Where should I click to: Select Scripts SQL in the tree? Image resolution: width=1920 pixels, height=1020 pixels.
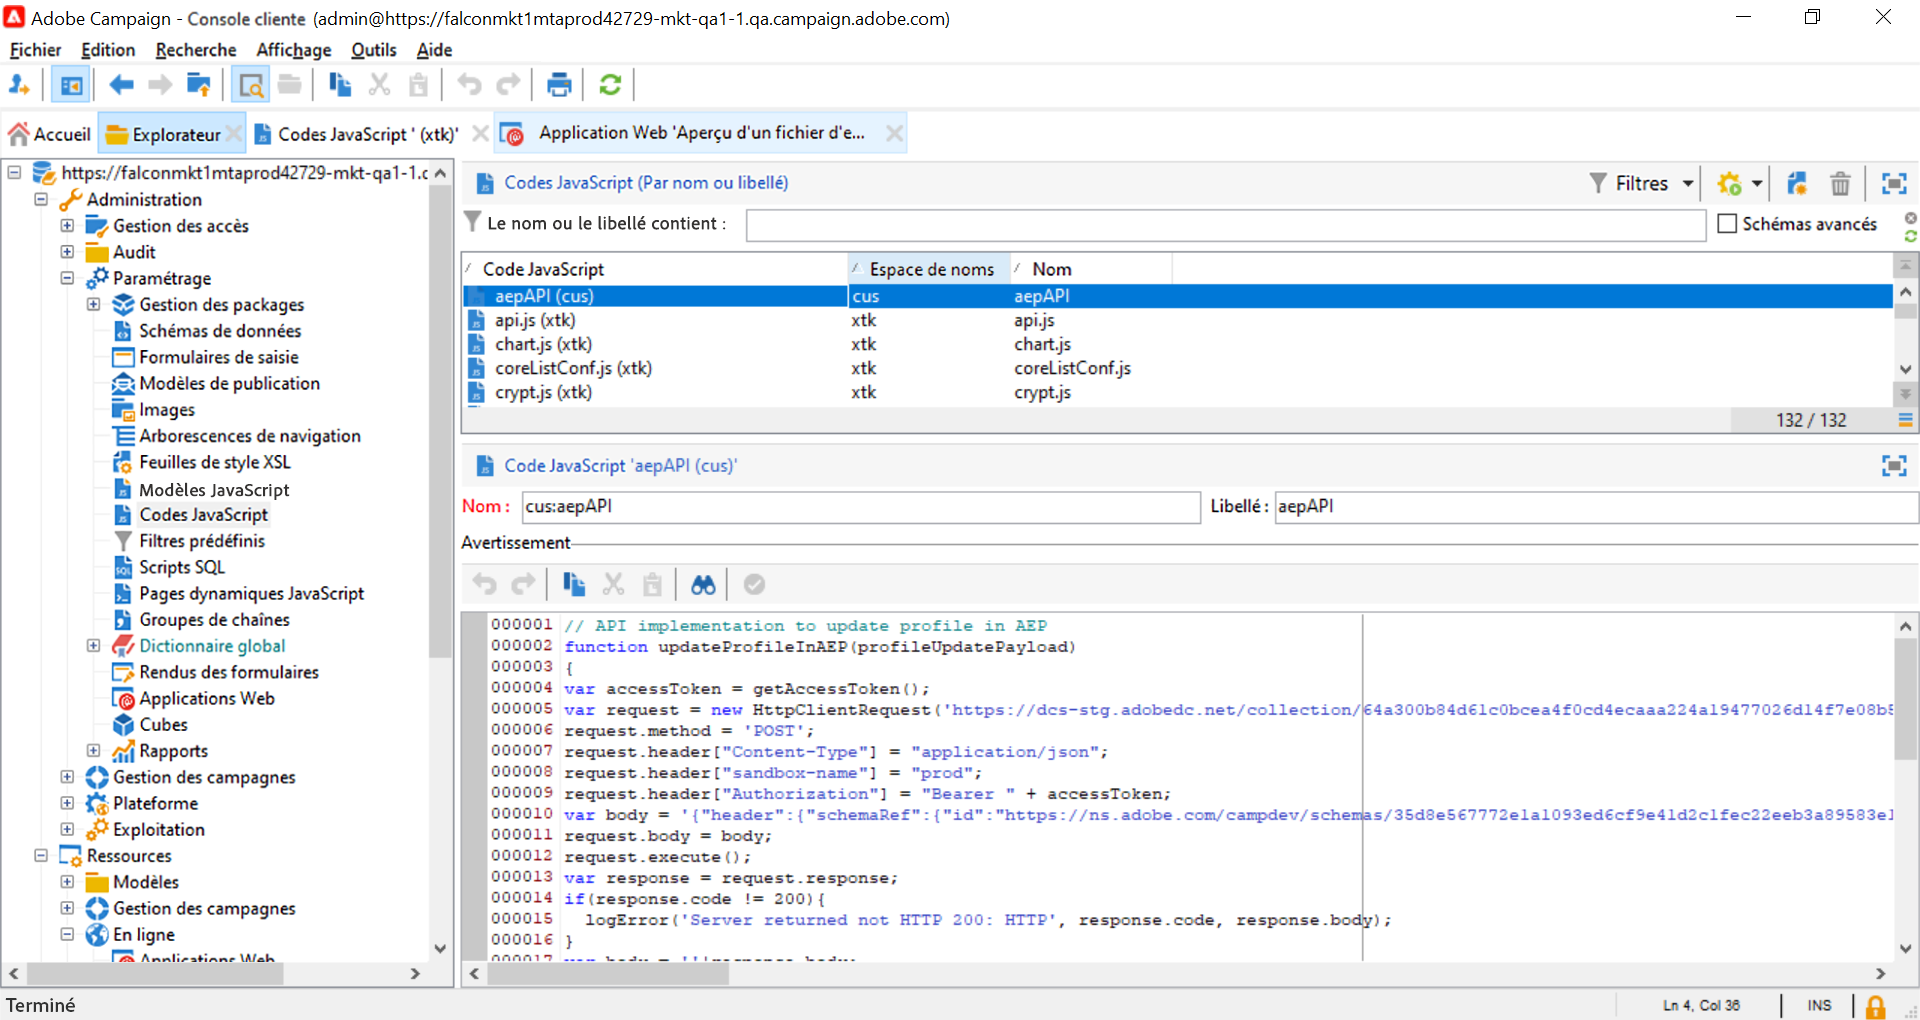(x=181, y=567)
